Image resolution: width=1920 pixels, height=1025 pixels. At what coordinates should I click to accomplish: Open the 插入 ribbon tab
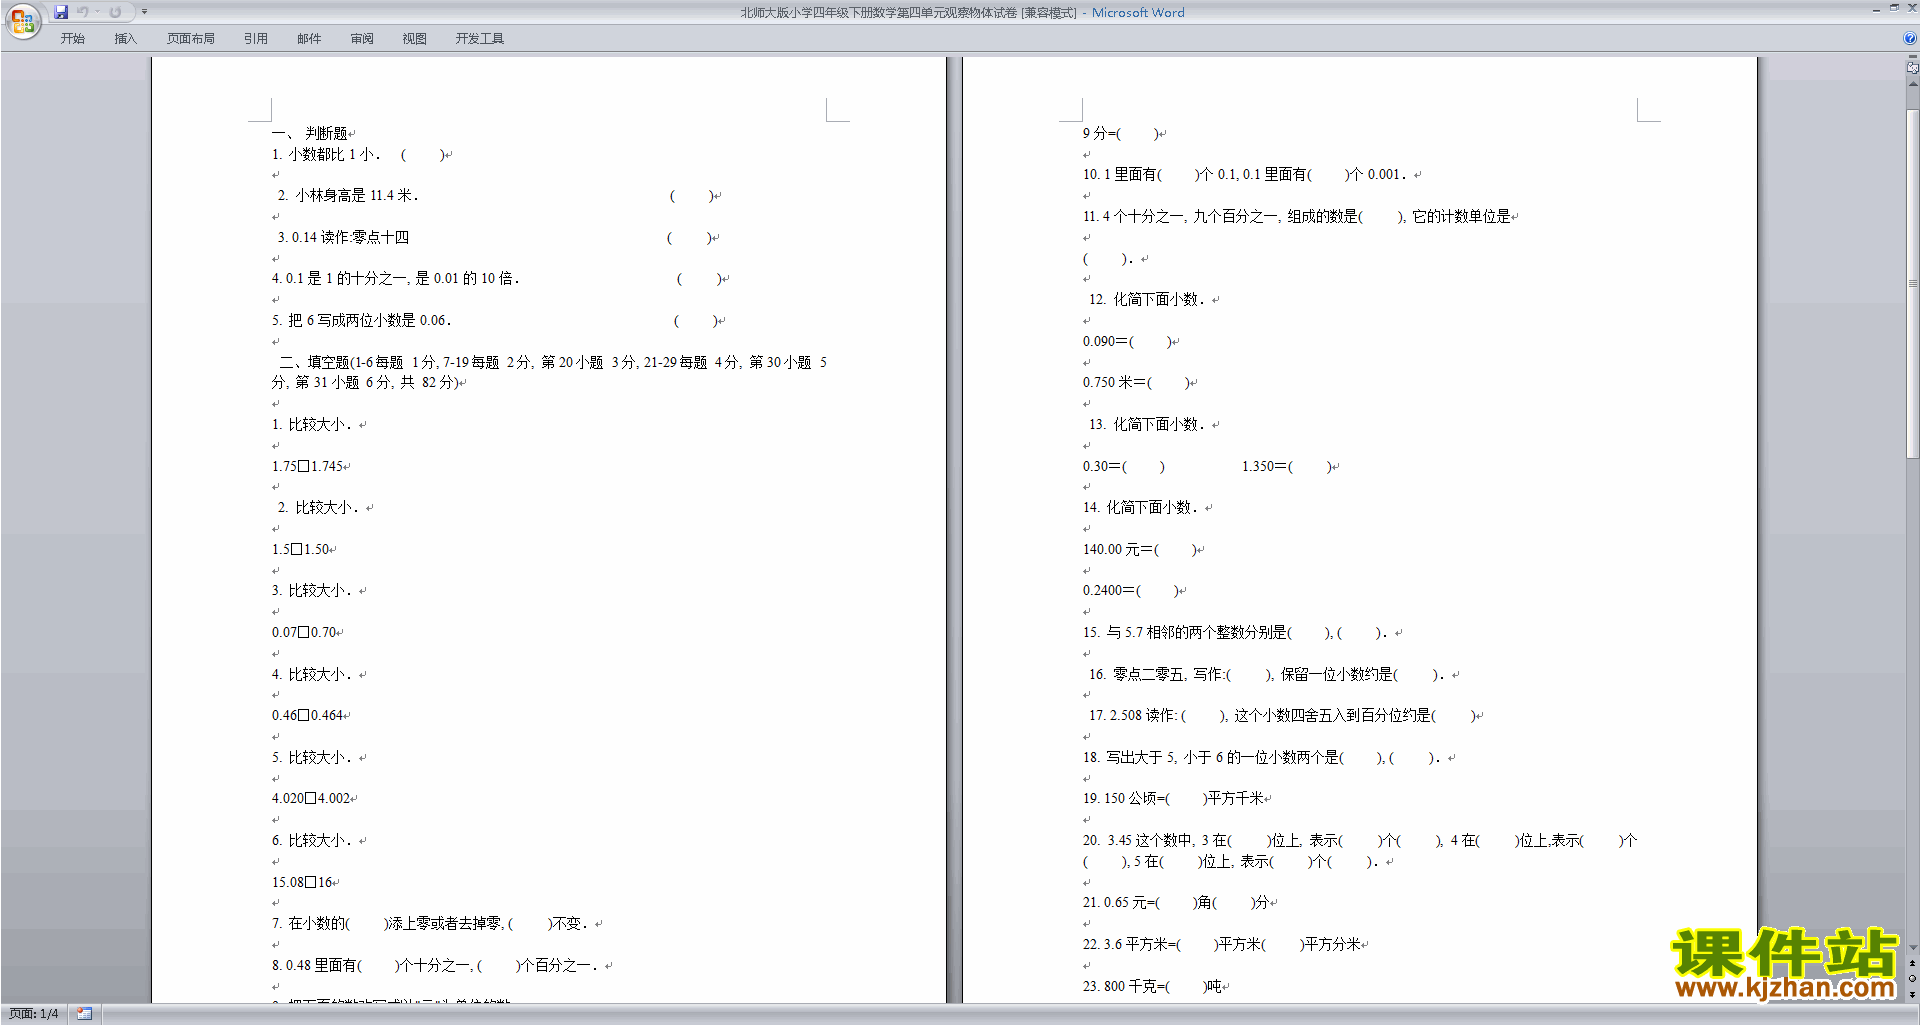coord(125,39)
